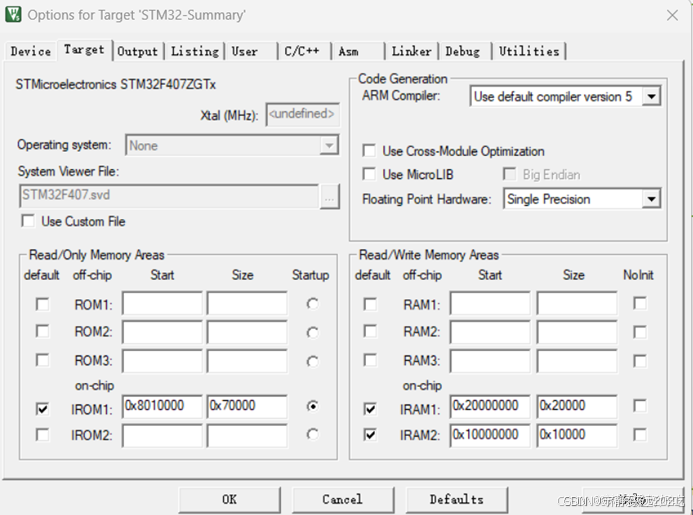Open the Asm tab
The height and width of the screenshot is (515, 693).
(x=349, y=51)
